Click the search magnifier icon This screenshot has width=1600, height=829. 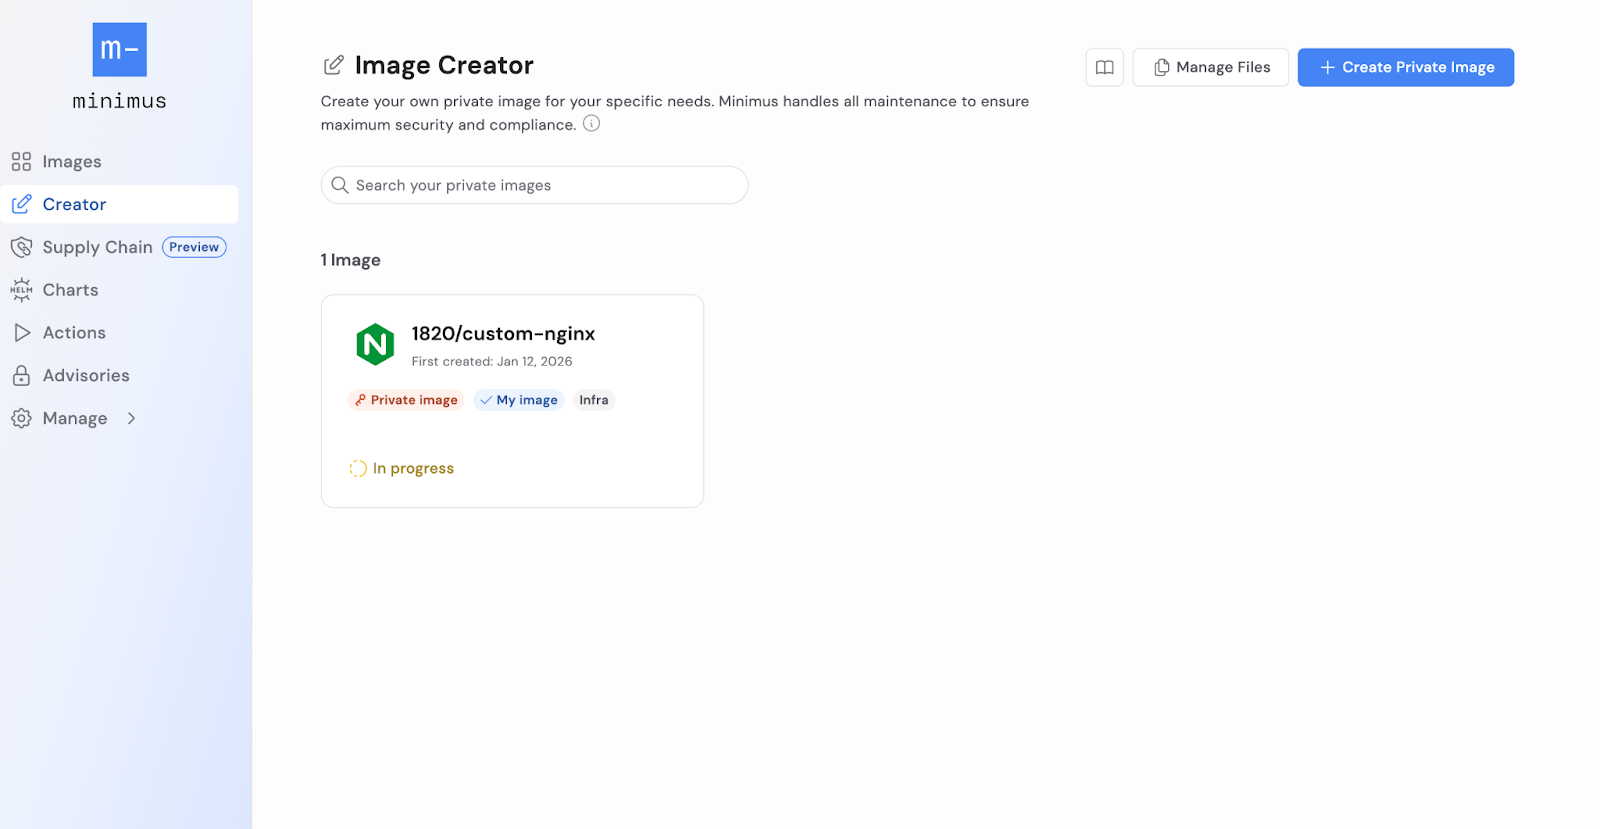click(340, 185)
